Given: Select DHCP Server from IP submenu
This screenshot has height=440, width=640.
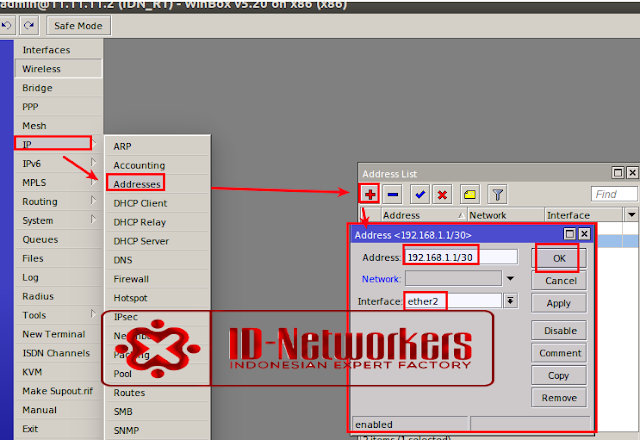Looking at the screenshot, I should point(158,241).
